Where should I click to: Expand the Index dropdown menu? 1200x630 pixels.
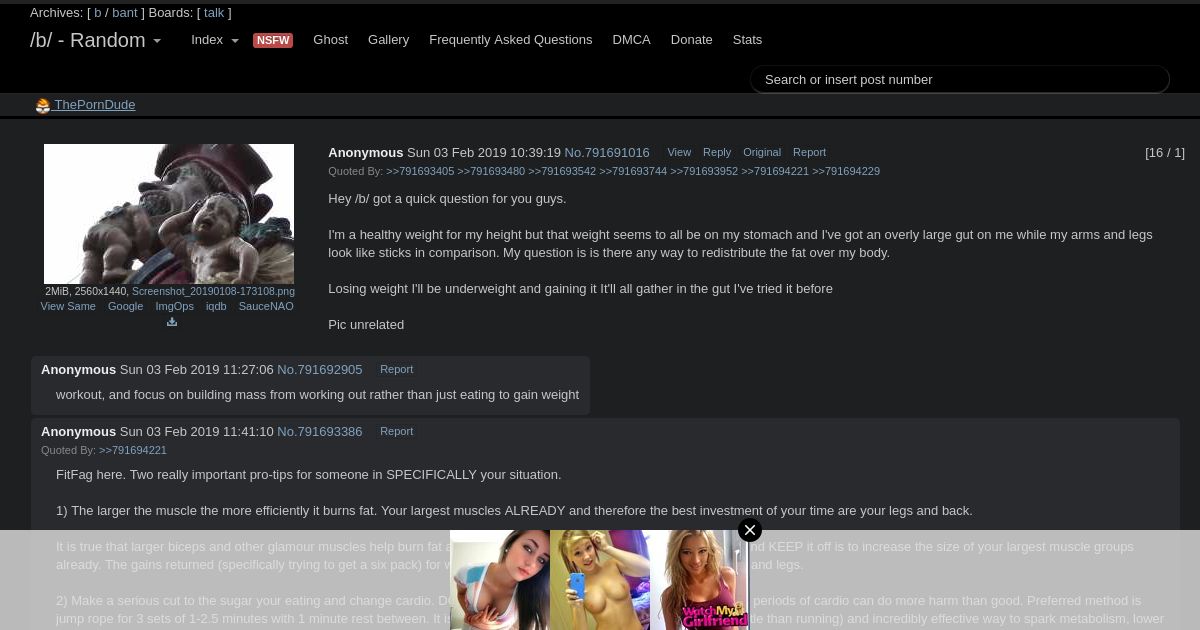pos(215,40)
